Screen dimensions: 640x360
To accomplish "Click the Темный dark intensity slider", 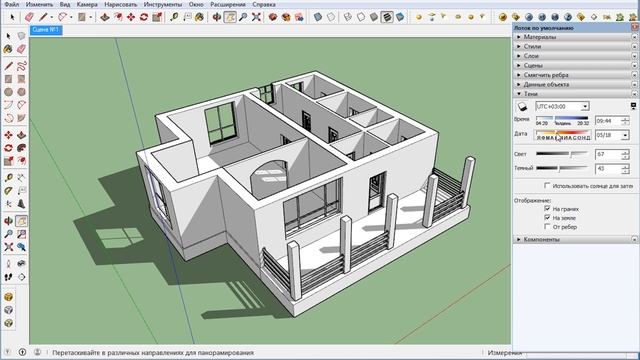I will (562, 168).
